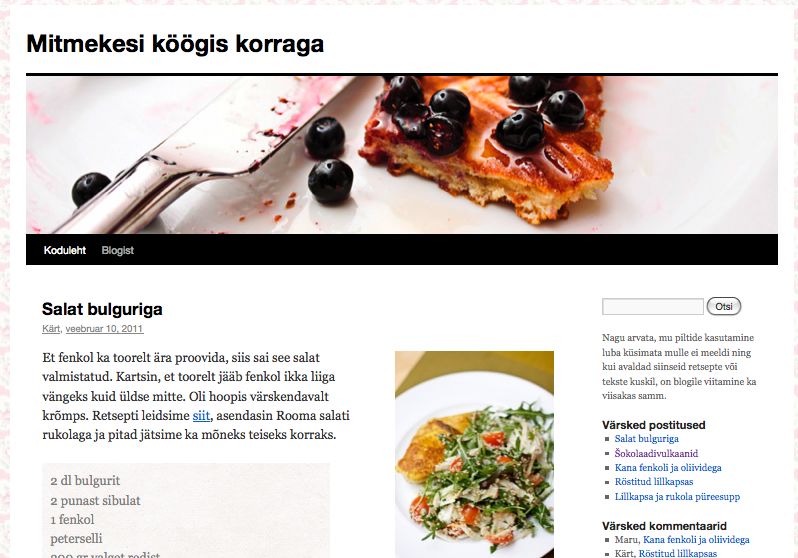The width and height of the screenshot is (798, 558).
Task: Open the Salat bulguriga post title
Action: tap(102, 309)
